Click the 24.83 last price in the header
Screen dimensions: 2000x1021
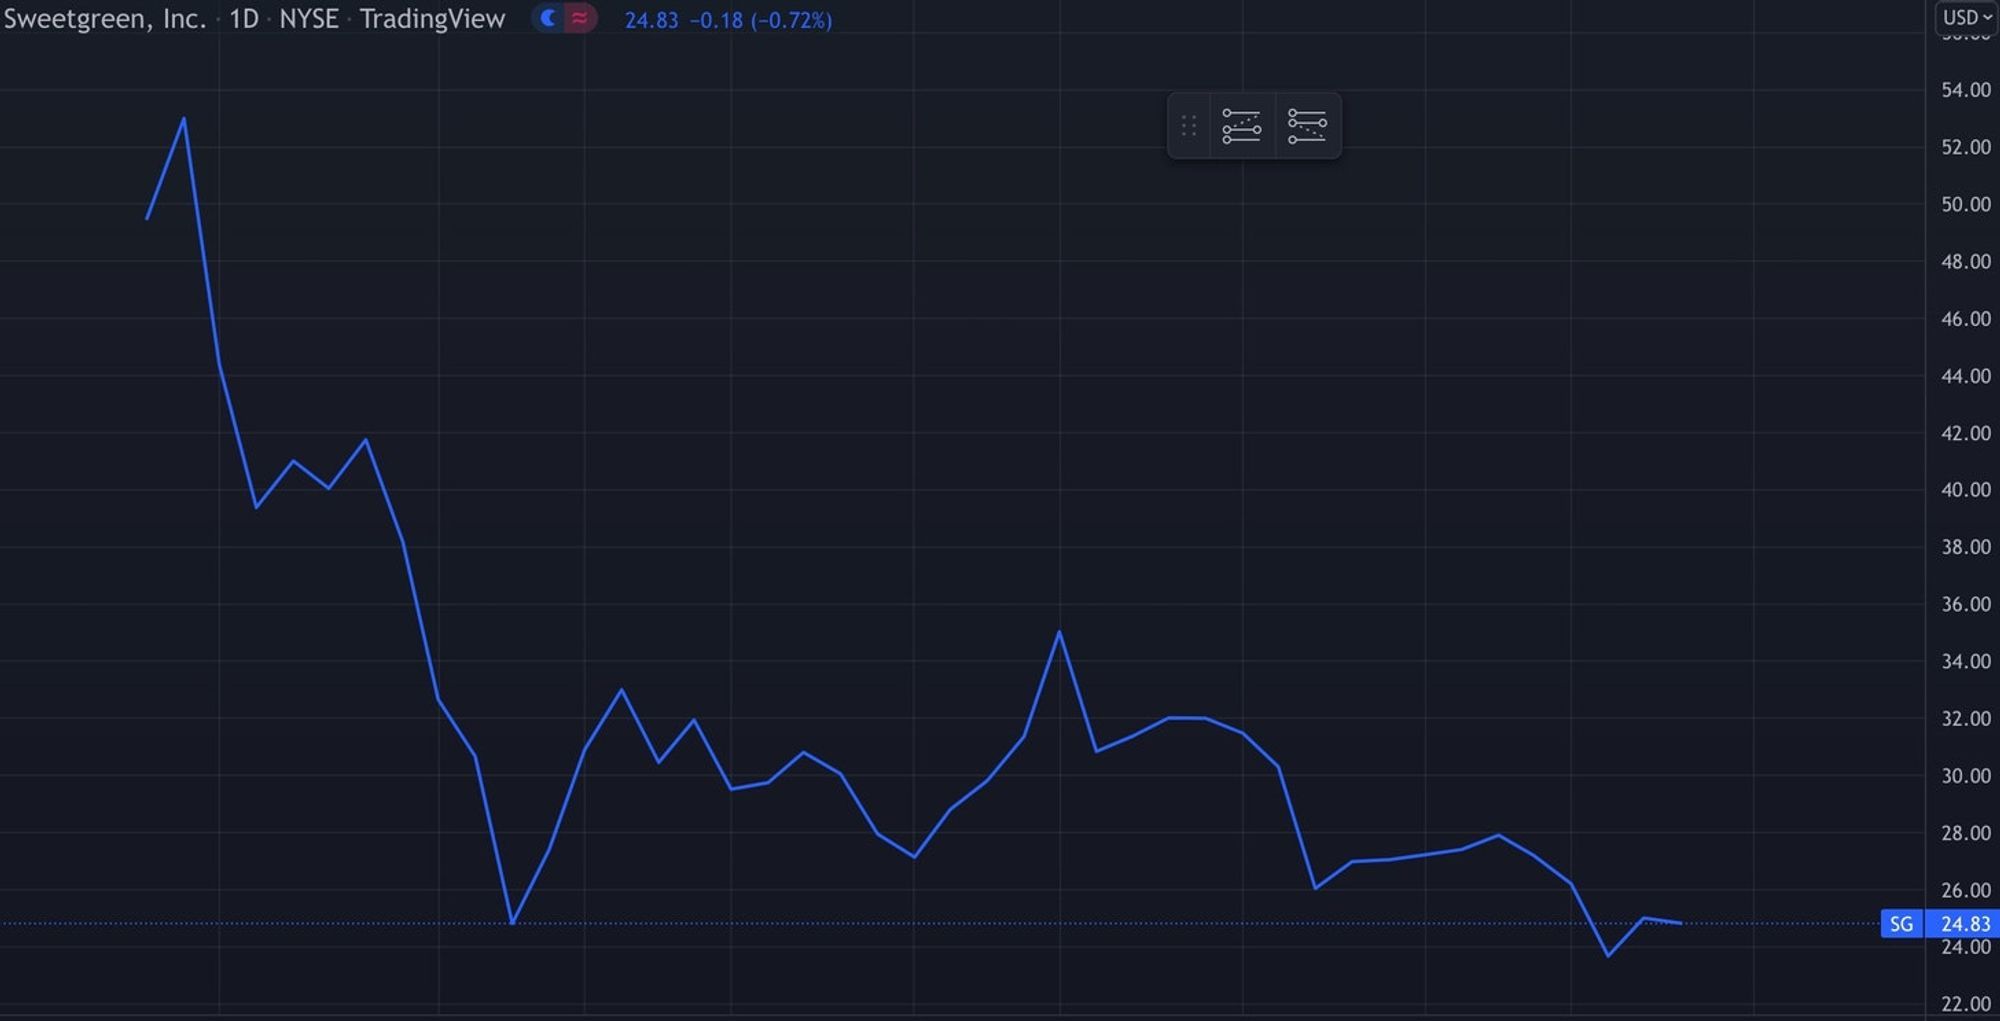[x=651, y=20]
